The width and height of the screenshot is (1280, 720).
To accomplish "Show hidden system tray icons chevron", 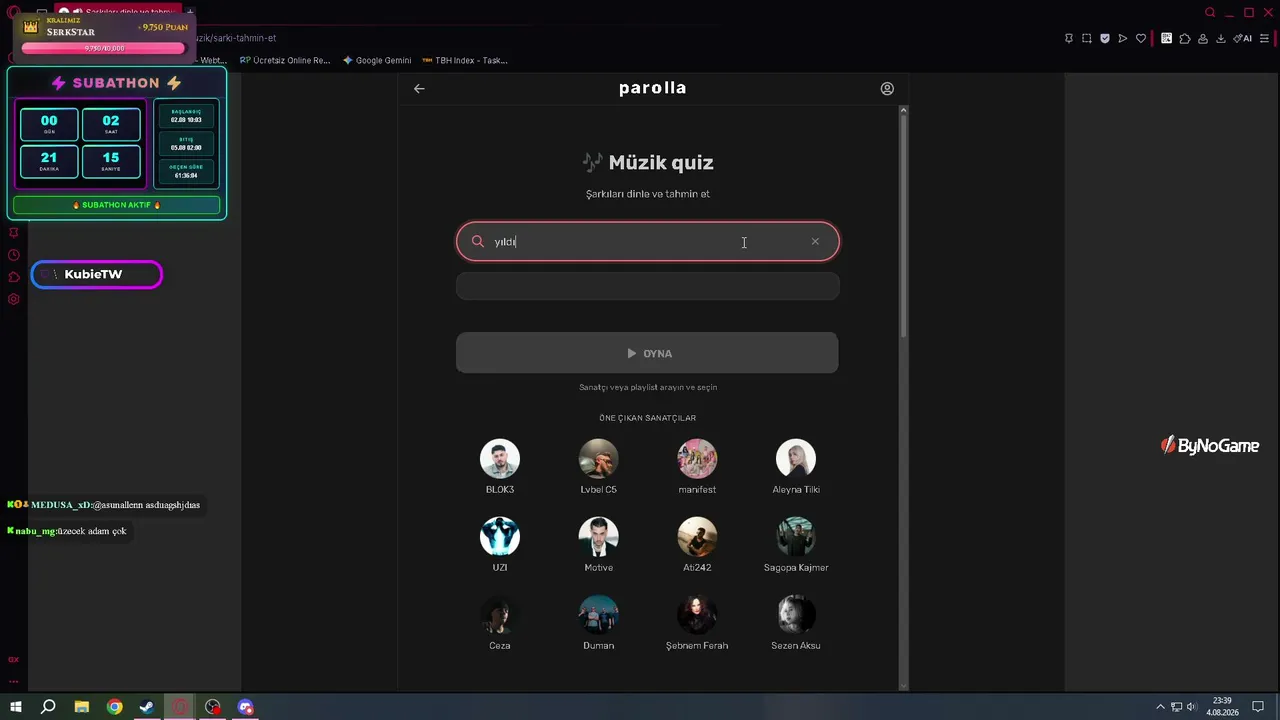I will [1160, 707].
